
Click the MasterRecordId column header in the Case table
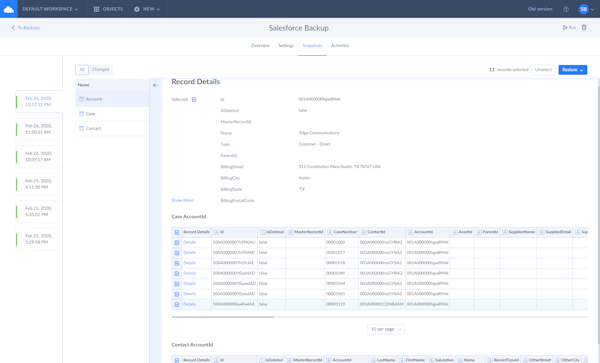click(305, 232)
